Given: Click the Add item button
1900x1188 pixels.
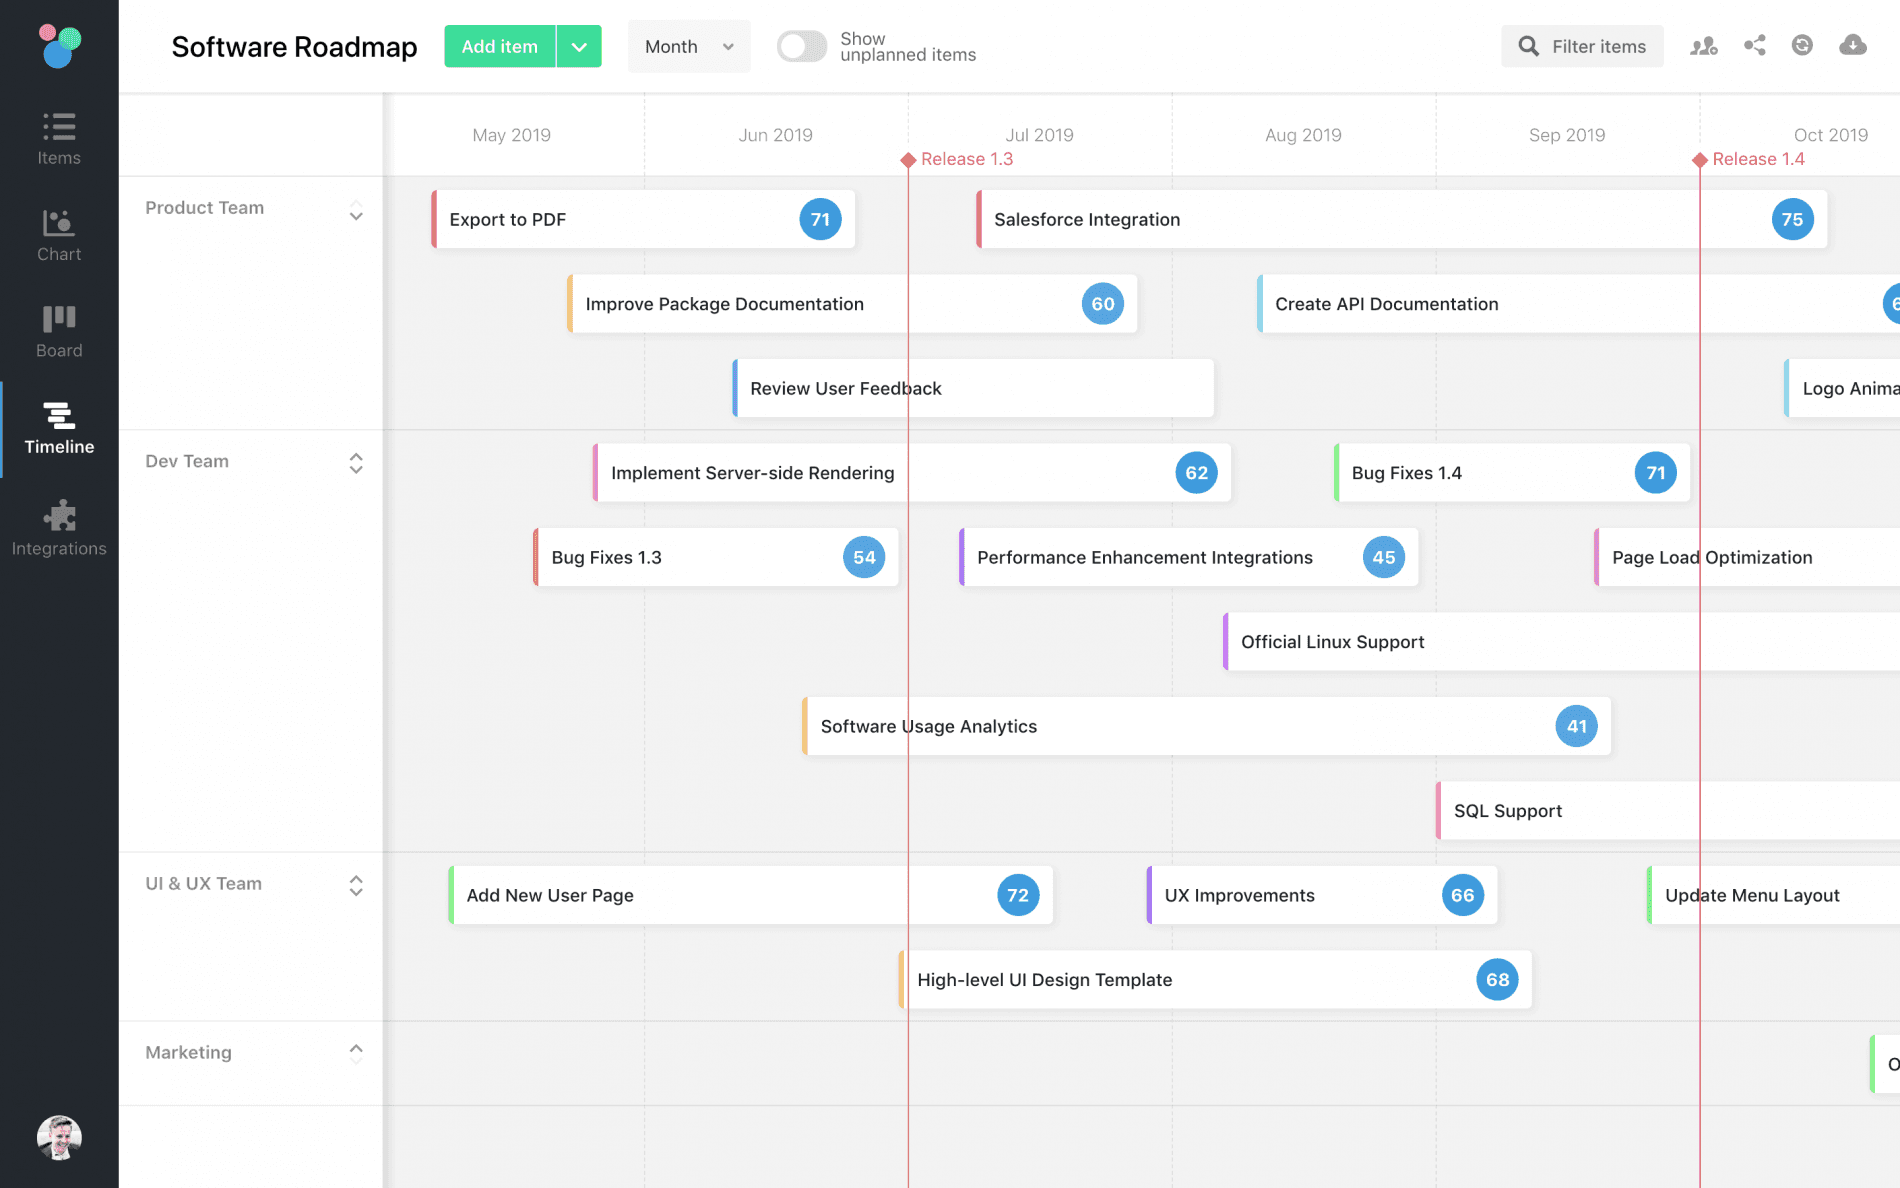Looking at the screenshot, I should pos(498,46).
